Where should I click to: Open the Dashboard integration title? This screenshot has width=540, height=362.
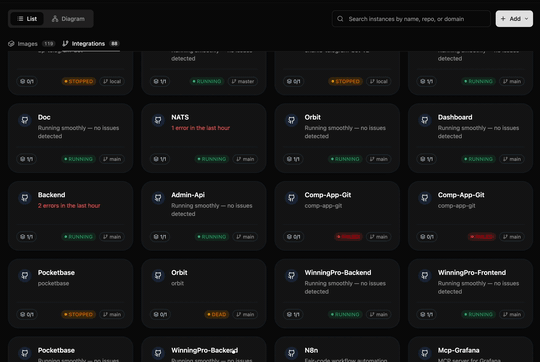pyautogui.click(x=455, y=117)
